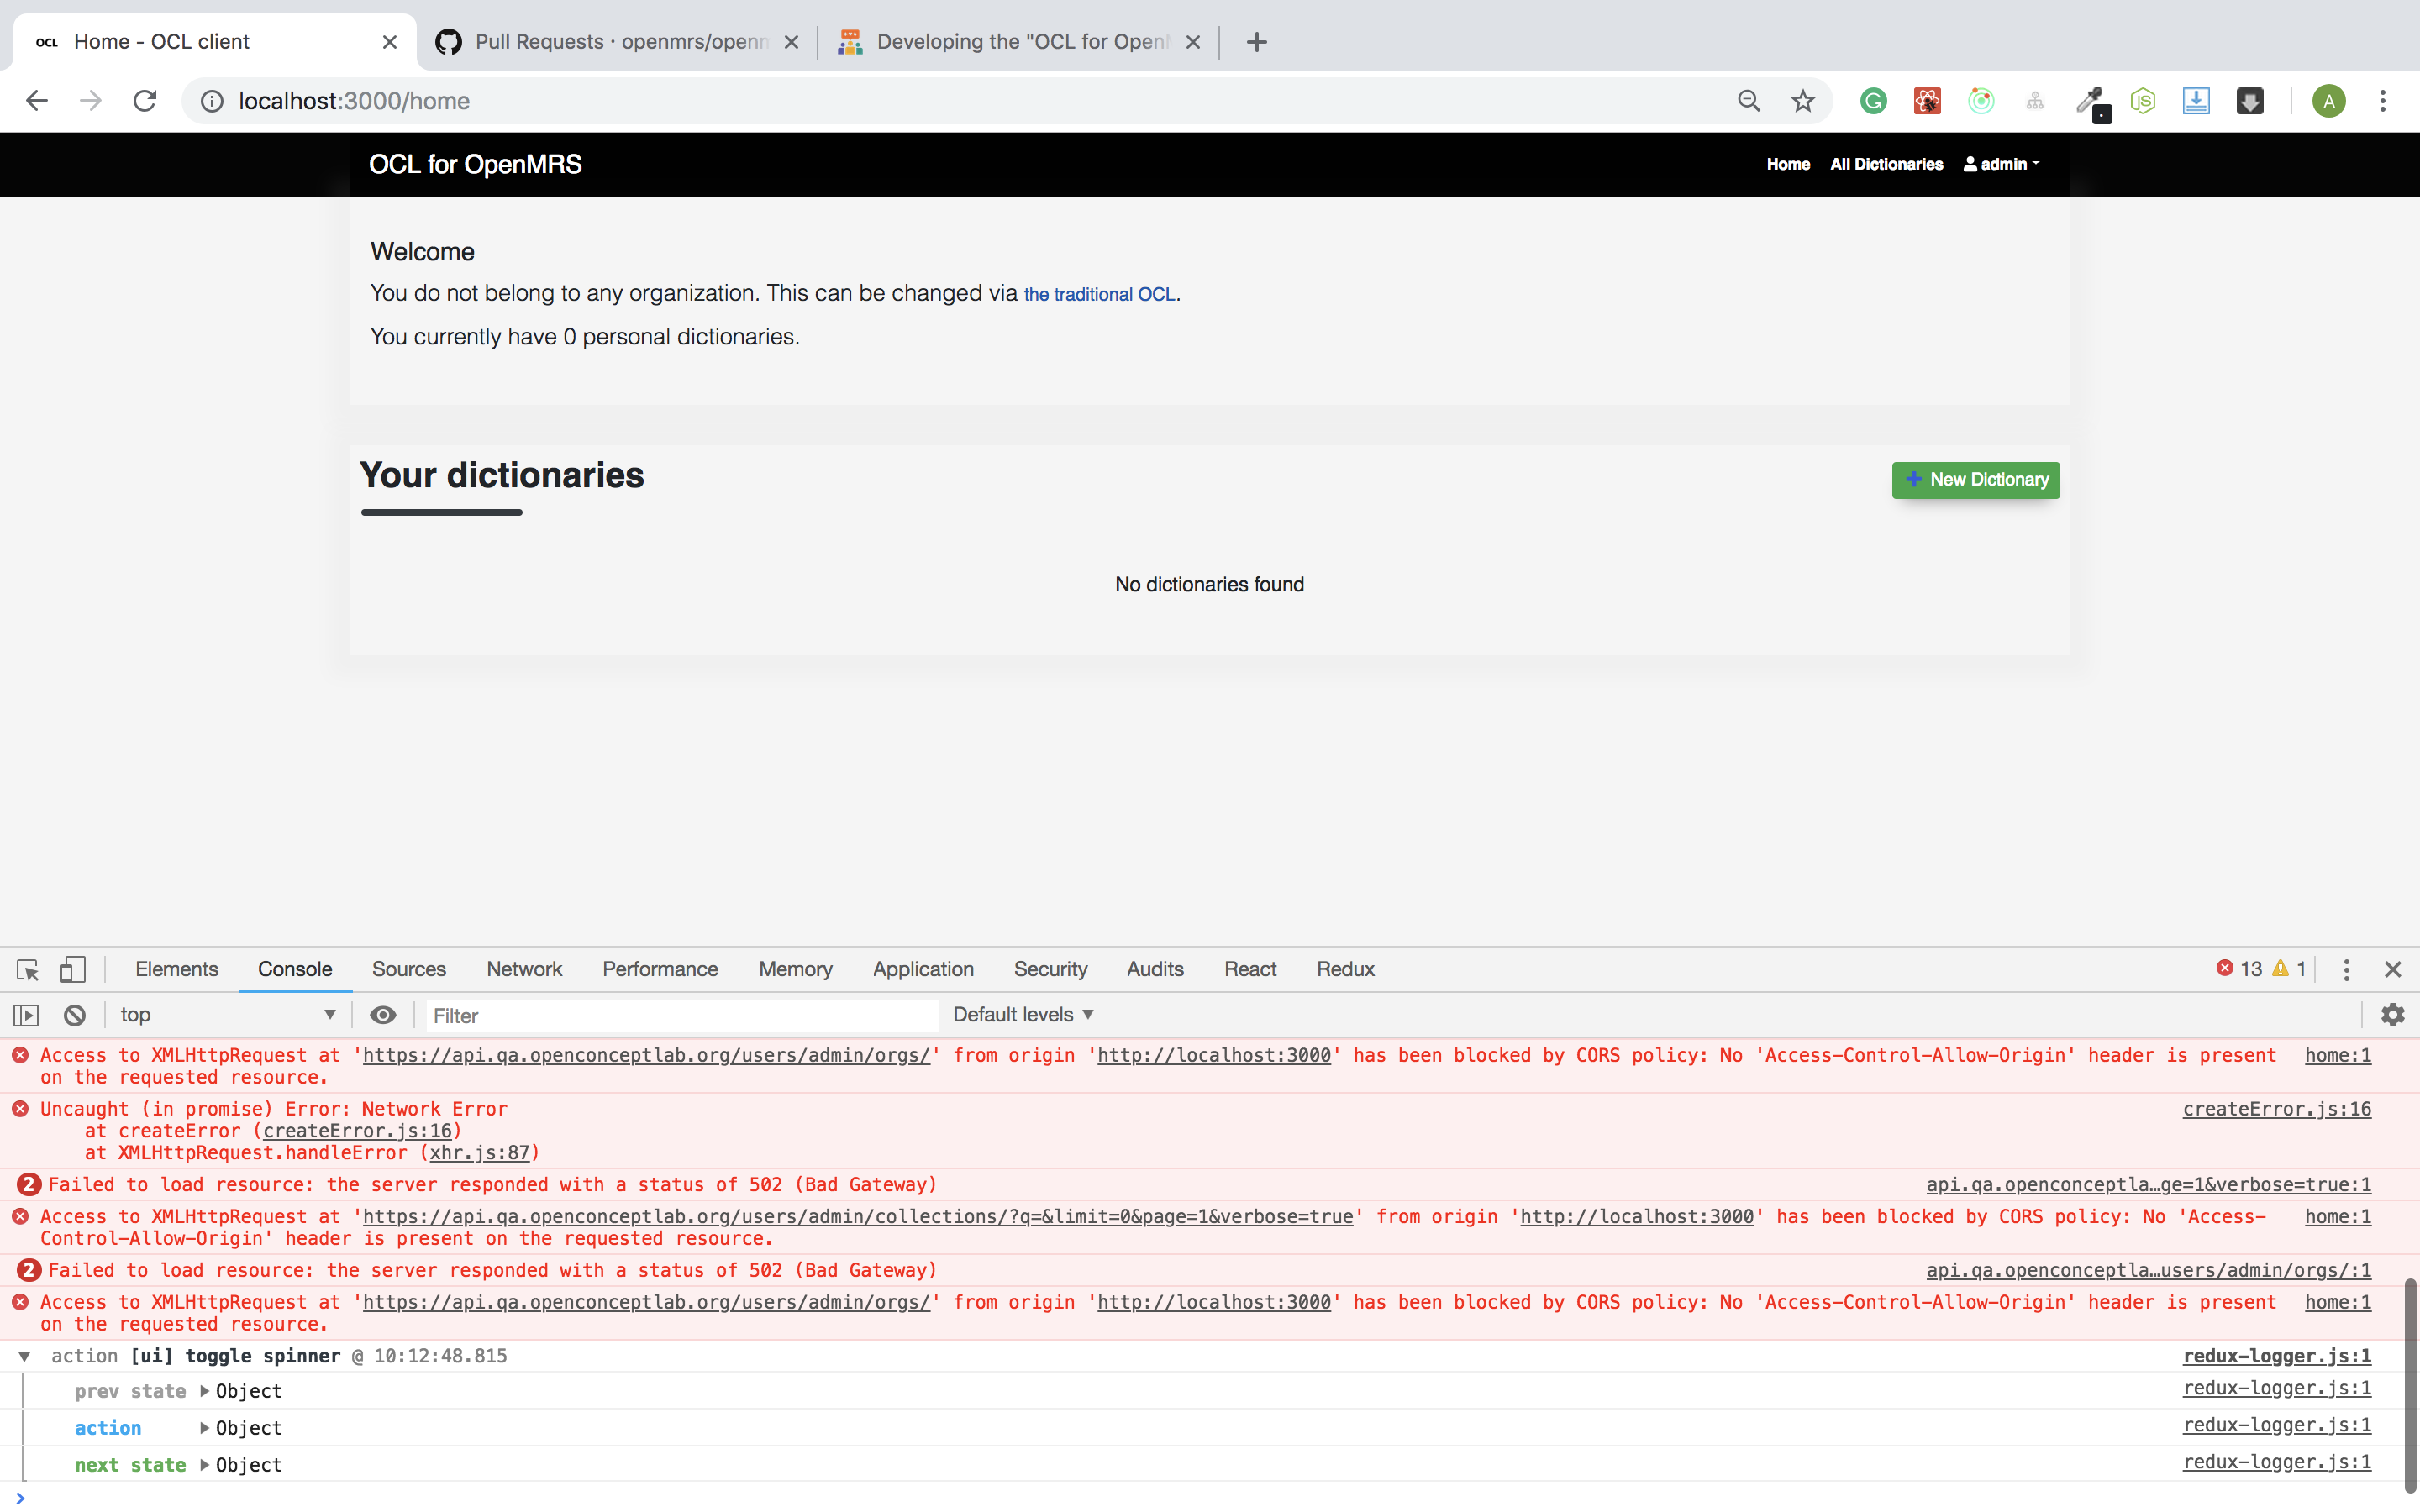Image resolution: width=2420 pixels, height=1512 pixels.
Task: Open the React DevTools extension icon
Action: (x=1927, y=101)
